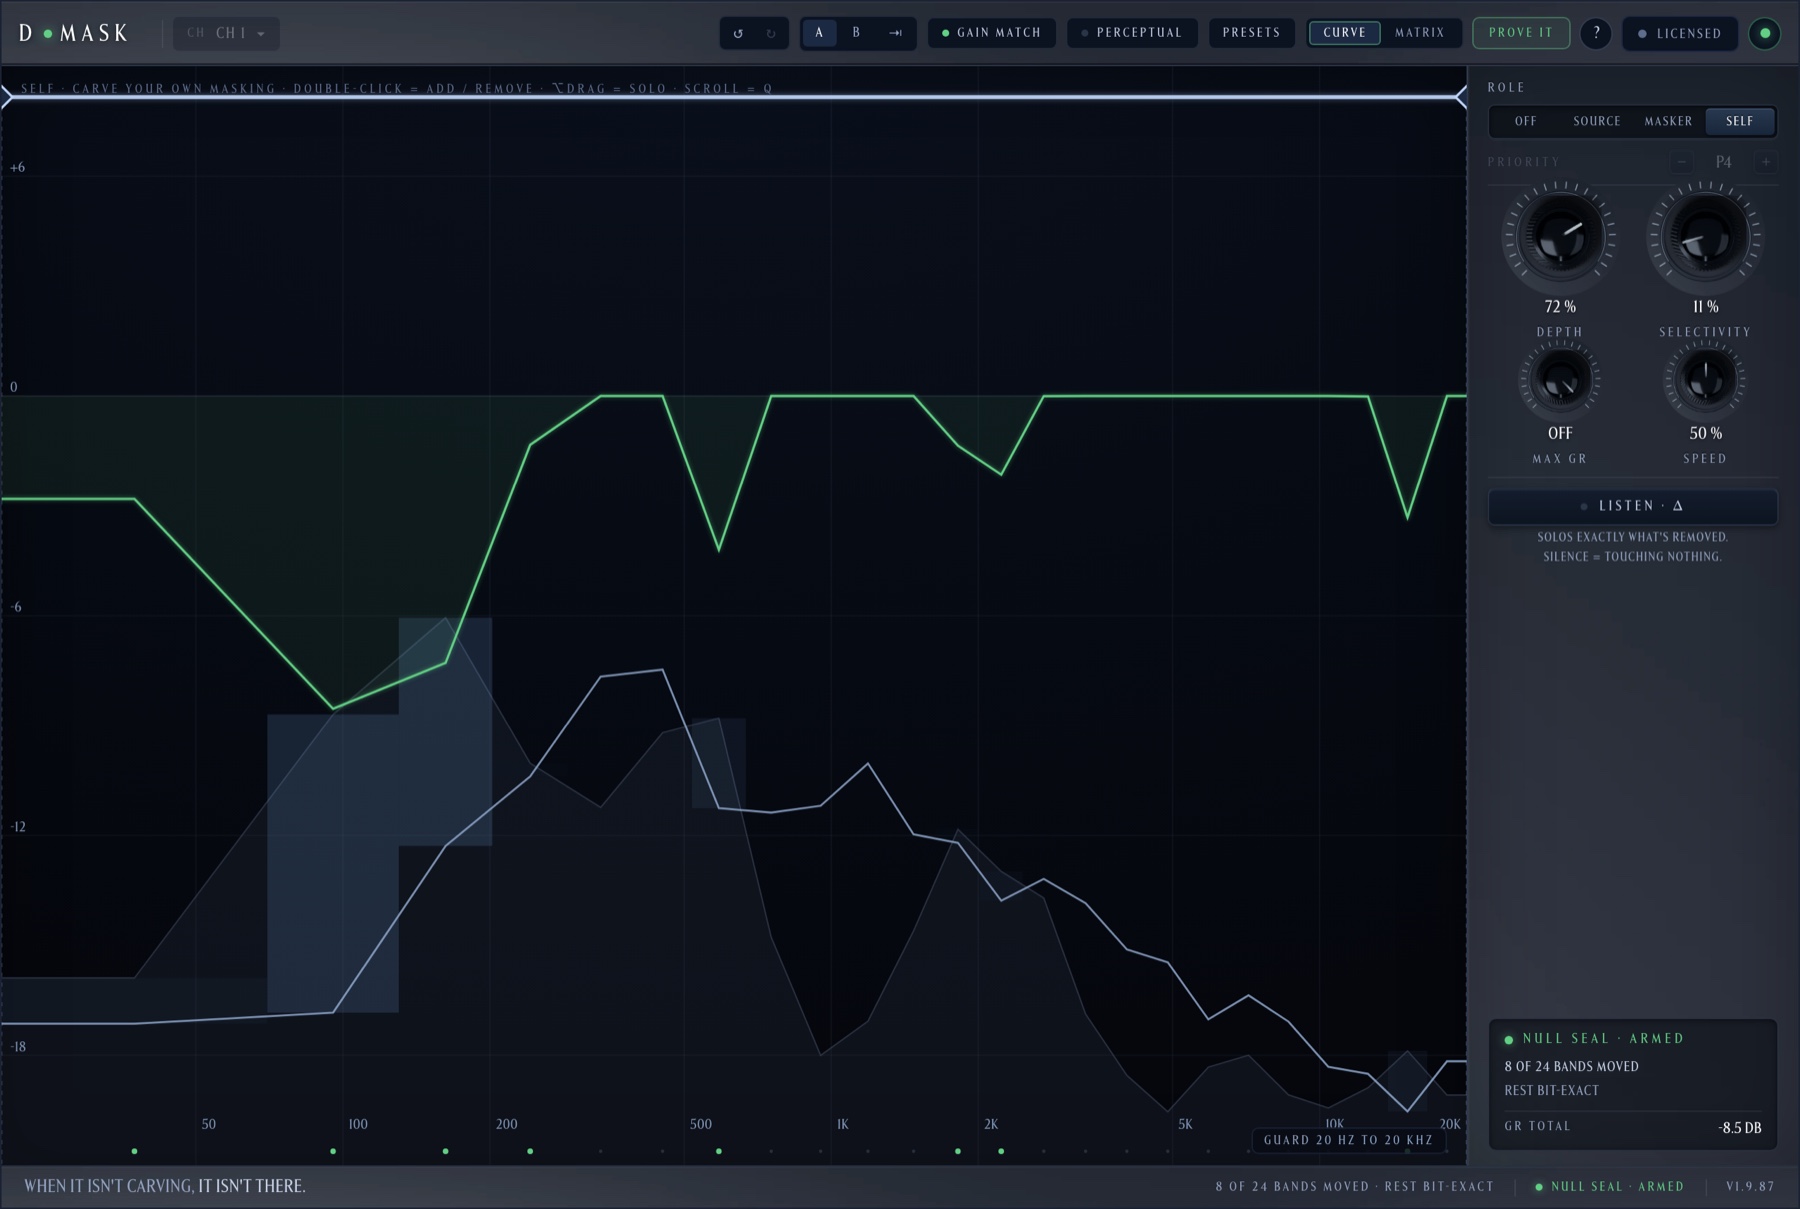Click the Guard 20 Hz to 20 kHz label

pos(1348,1140)
